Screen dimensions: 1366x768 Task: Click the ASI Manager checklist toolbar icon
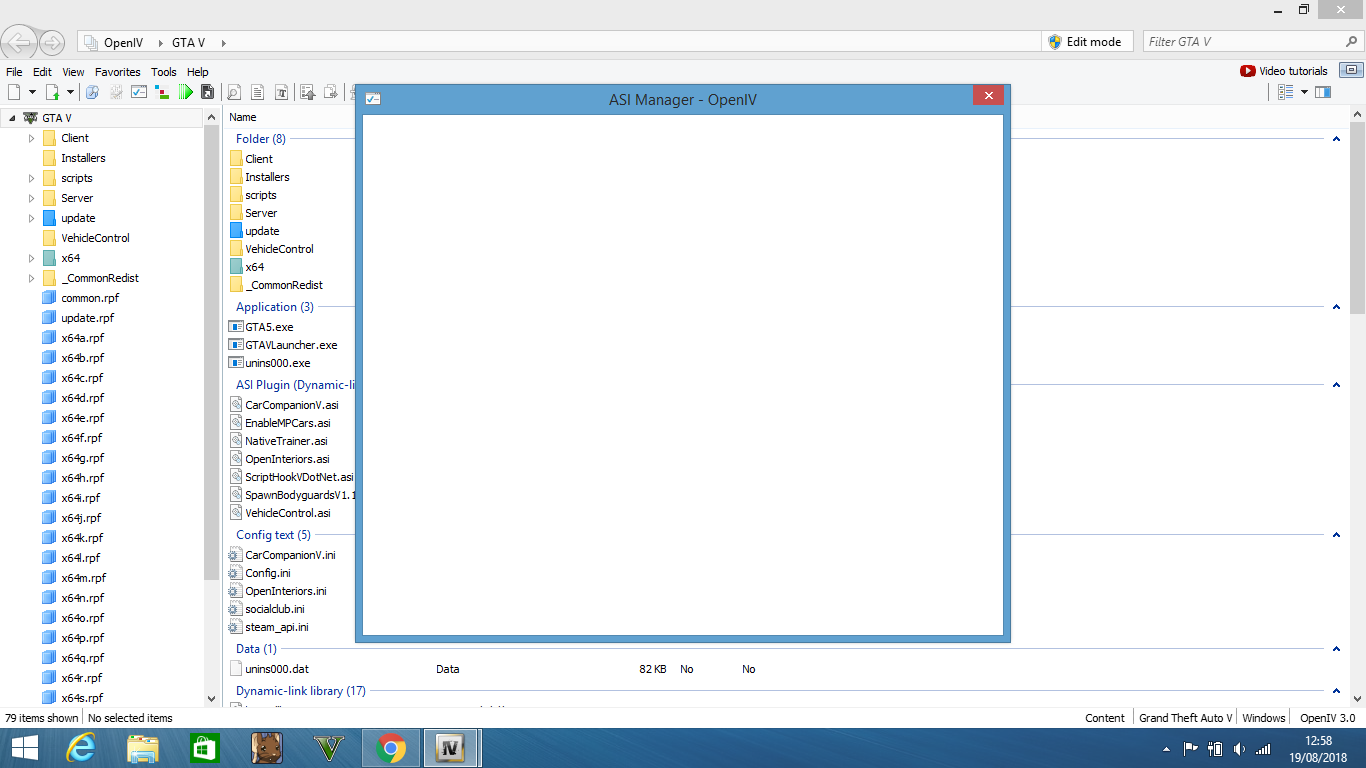click(x=139, y=92)
